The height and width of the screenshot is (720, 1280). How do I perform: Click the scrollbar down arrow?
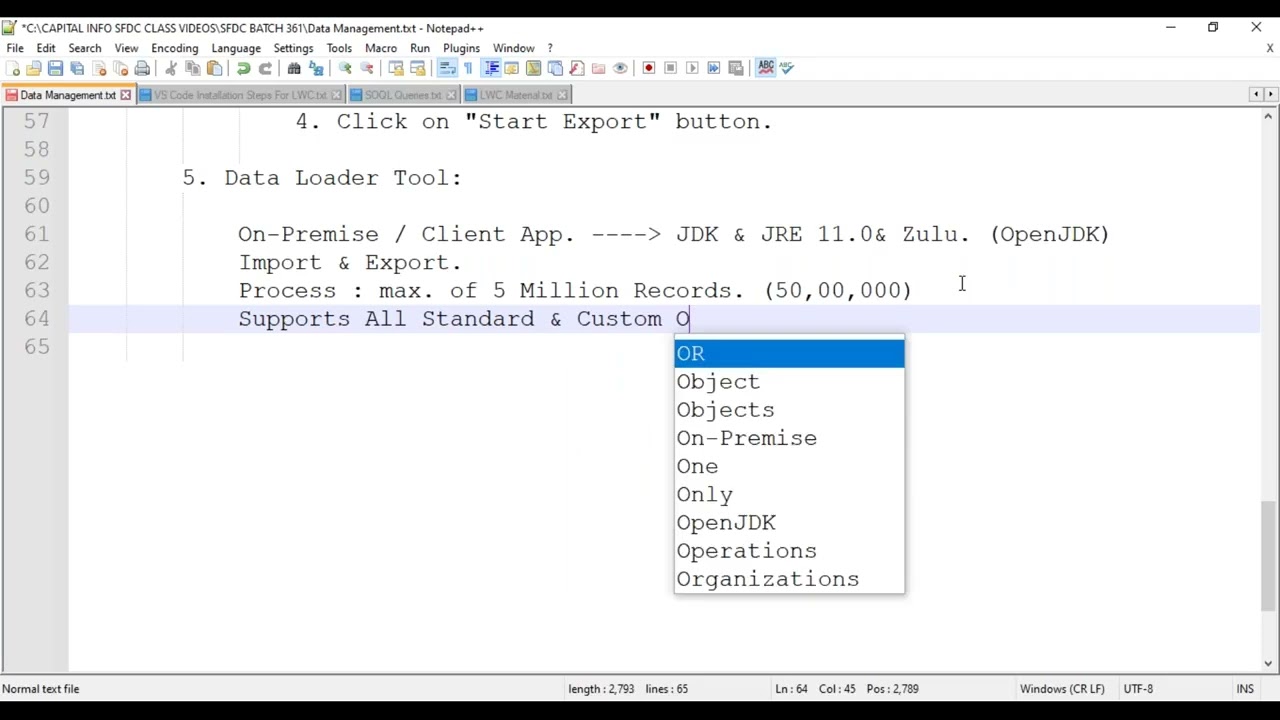(1269, 663)
